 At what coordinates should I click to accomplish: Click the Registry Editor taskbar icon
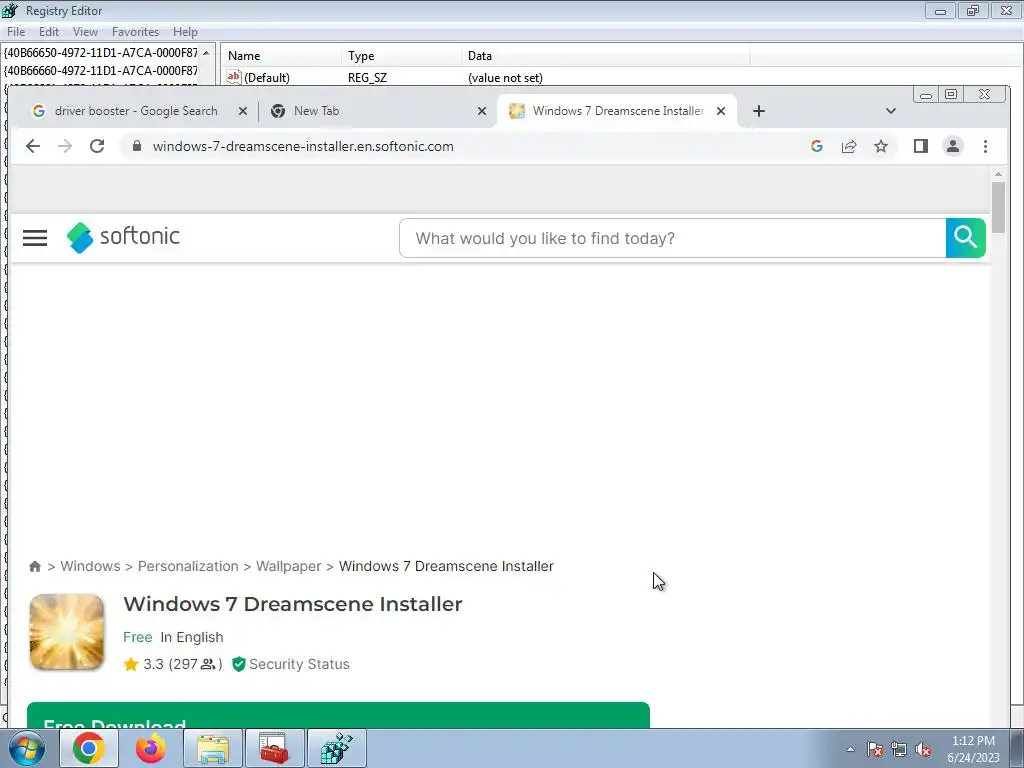click(336, 748)
